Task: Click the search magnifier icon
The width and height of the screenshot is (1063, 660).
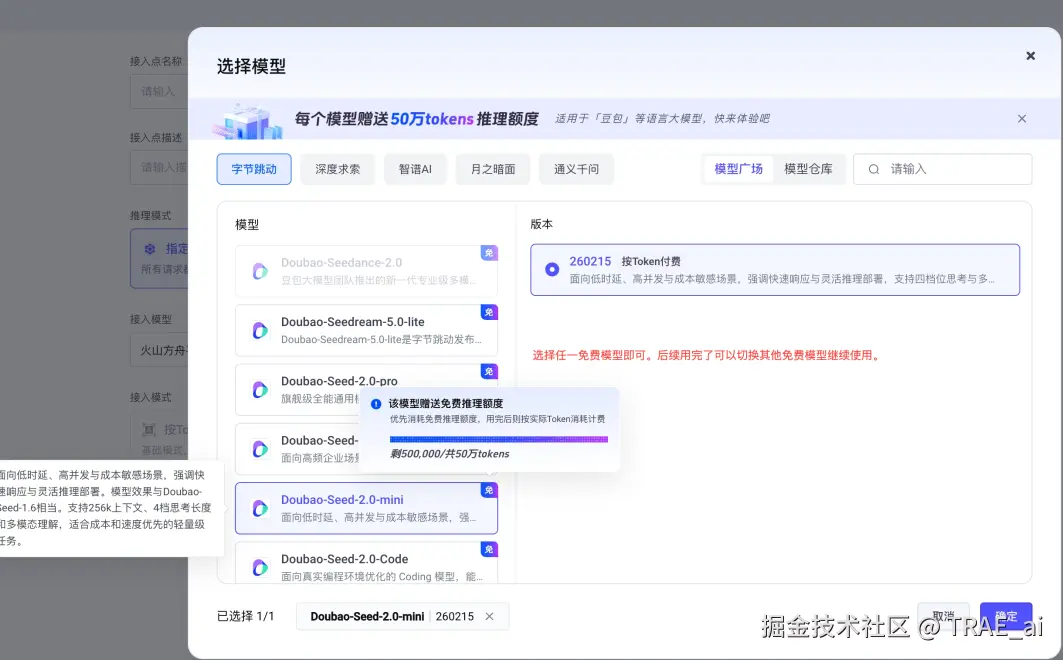Action: point(874,169)
